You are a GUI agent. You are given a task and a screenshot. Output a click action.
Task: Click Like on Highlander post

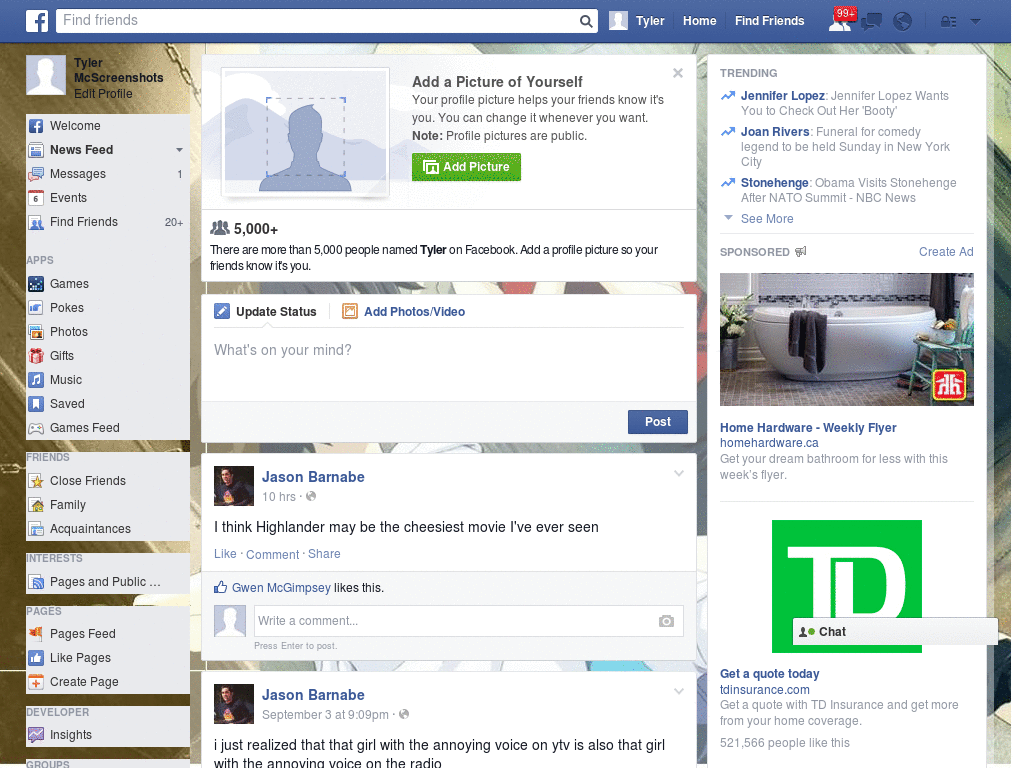tap(225, 554)
